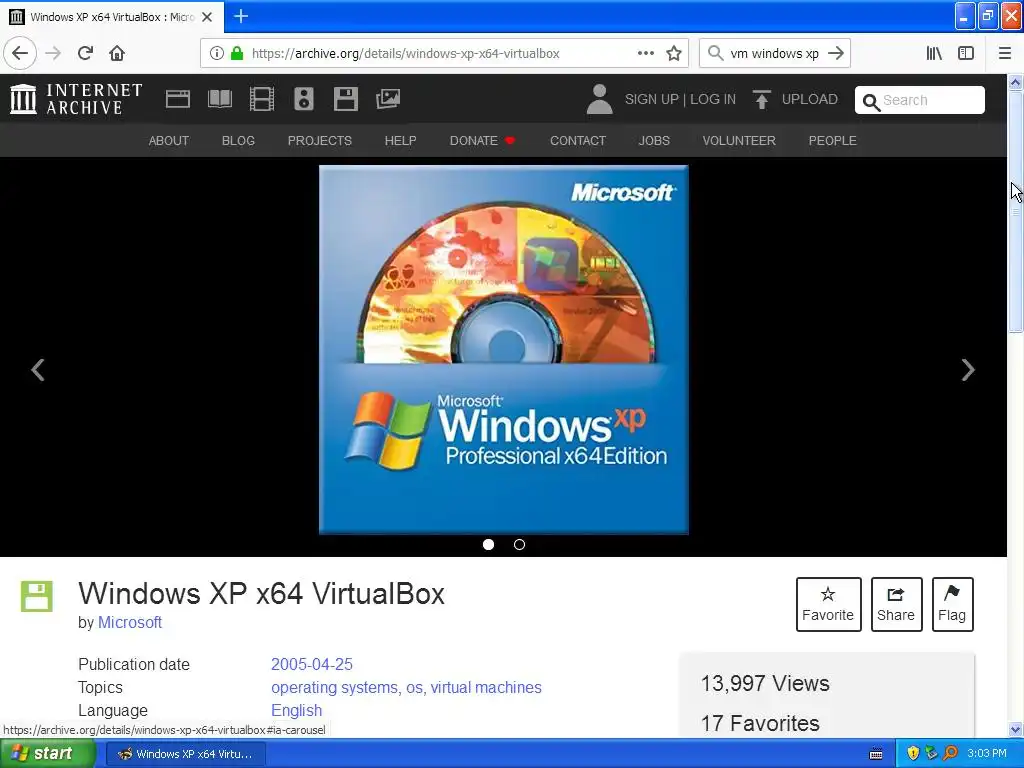Open the Internet Archive Web icon
The height and width of the screenshot is (768, 1024).
[178, 99]
